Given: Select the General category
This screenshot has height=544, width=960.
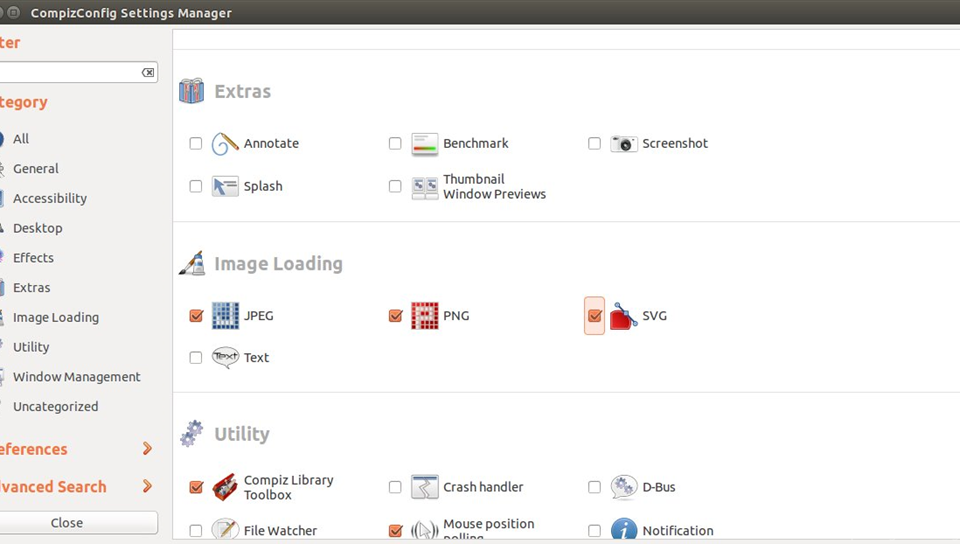Looking at the screenshot, I should tap(36, 168).
